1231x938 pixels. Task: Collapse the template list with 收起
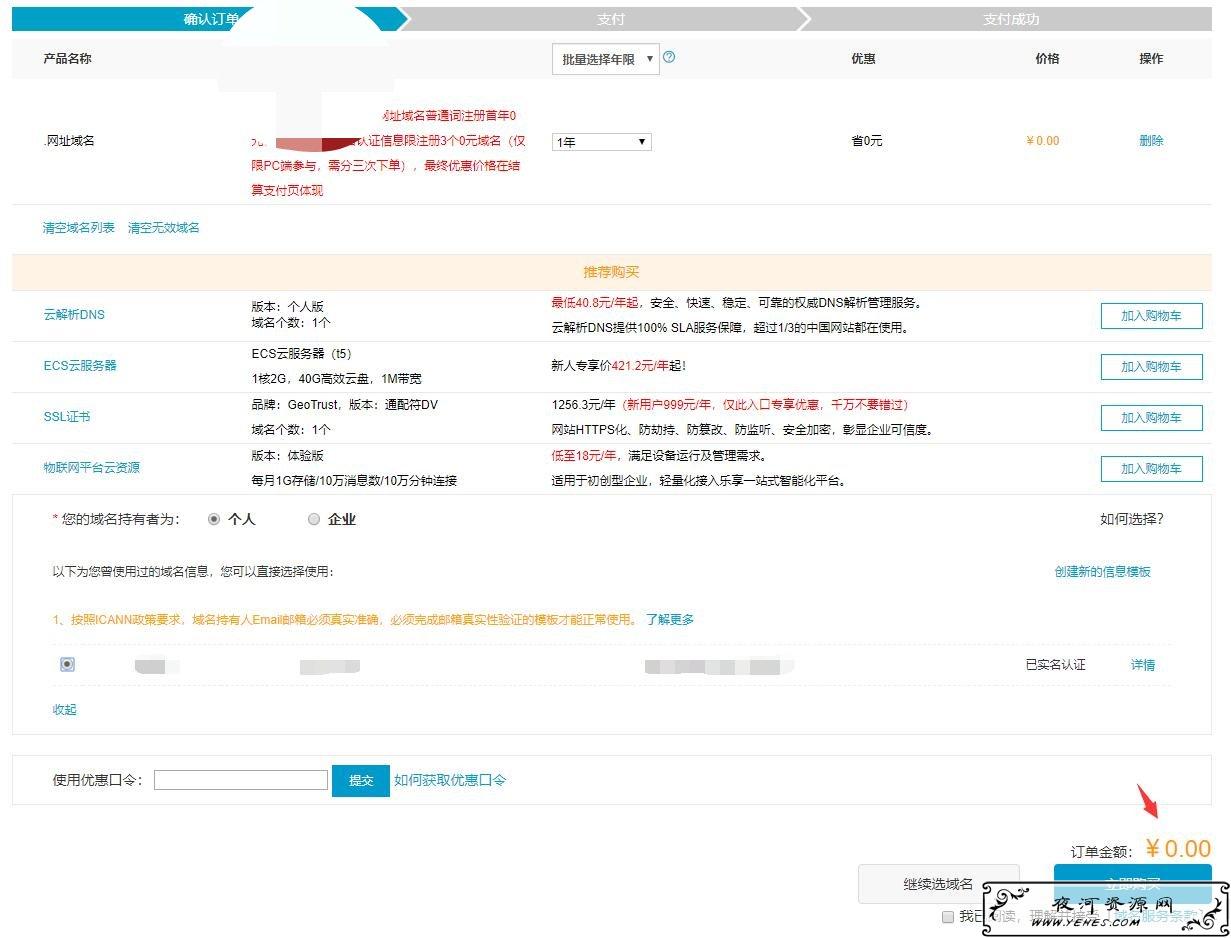(x=65, y=710)
